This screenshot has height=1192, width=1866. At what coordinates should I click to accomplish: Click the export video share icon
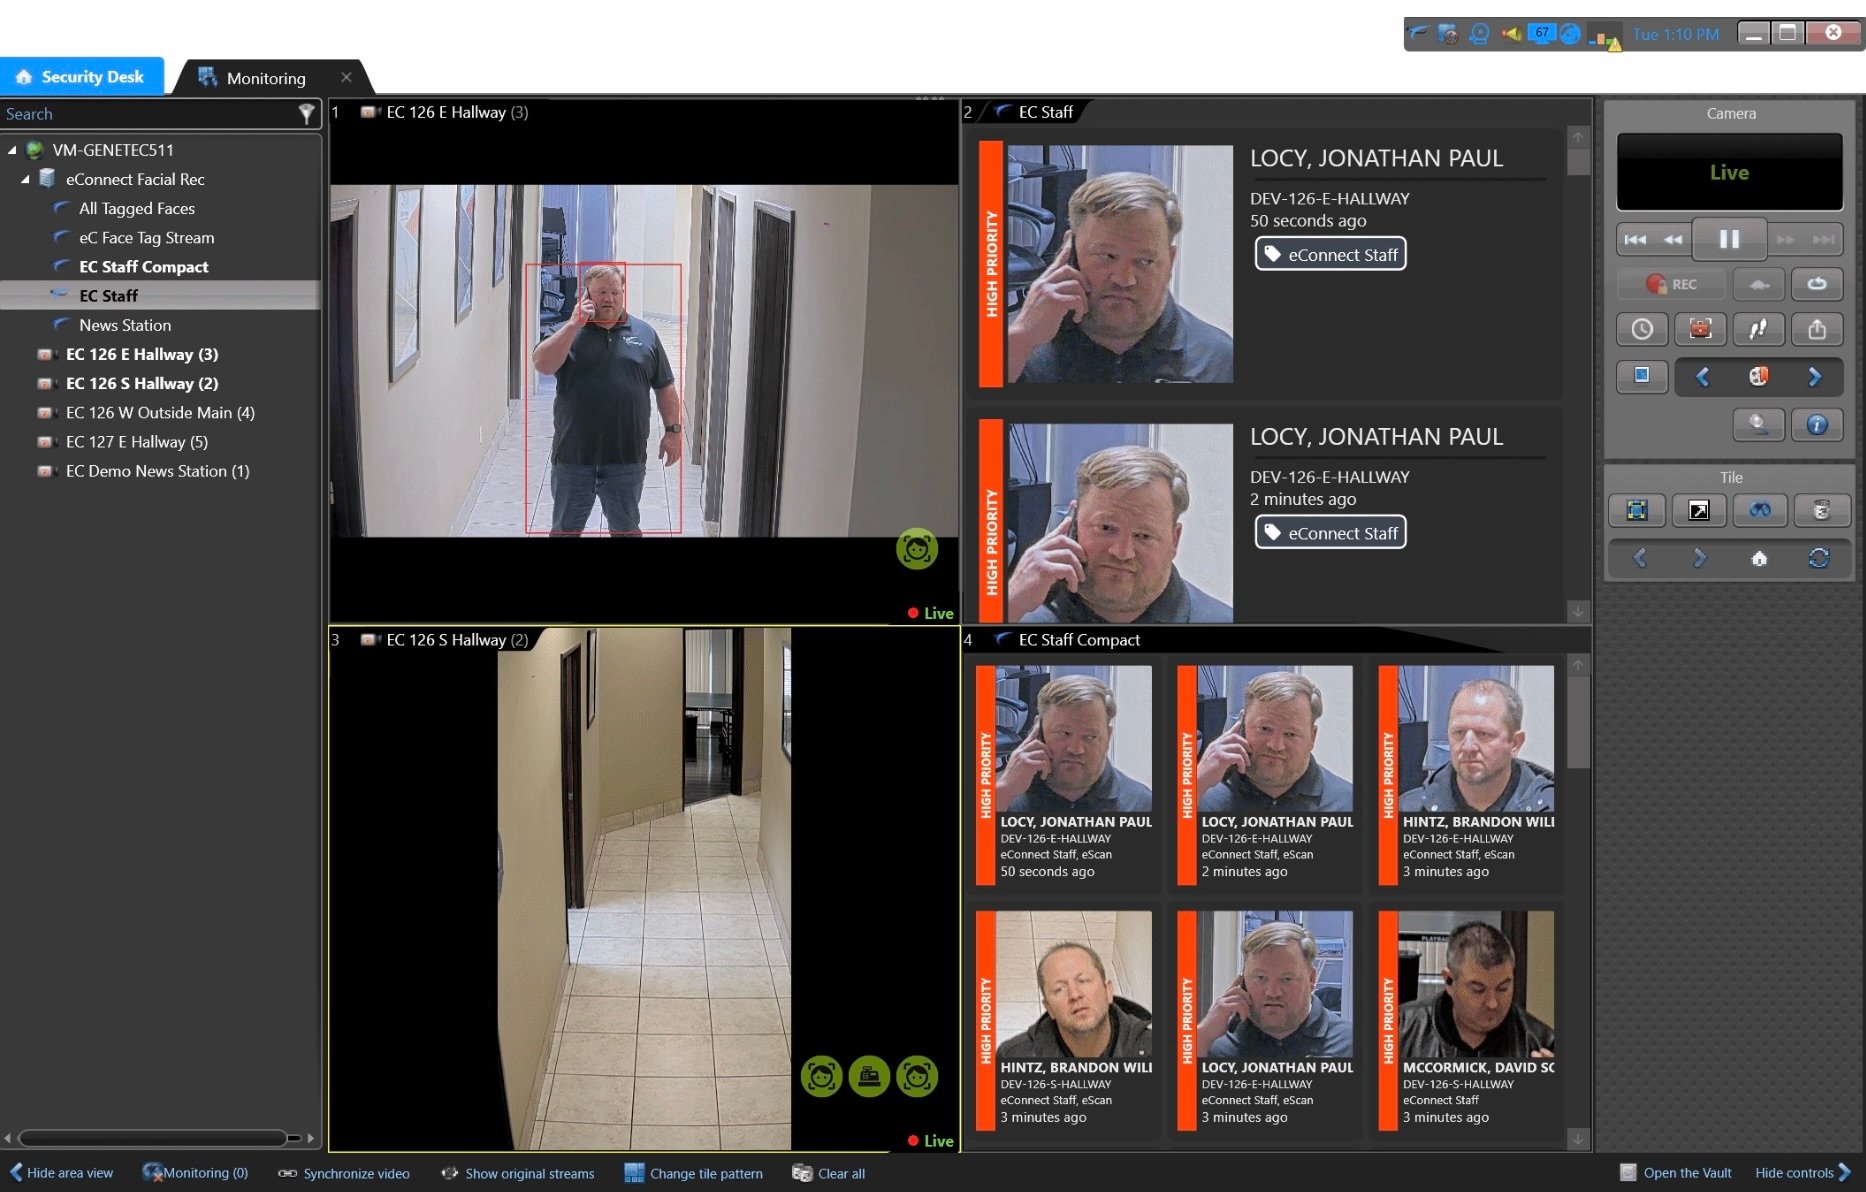tap(1817, 329)
